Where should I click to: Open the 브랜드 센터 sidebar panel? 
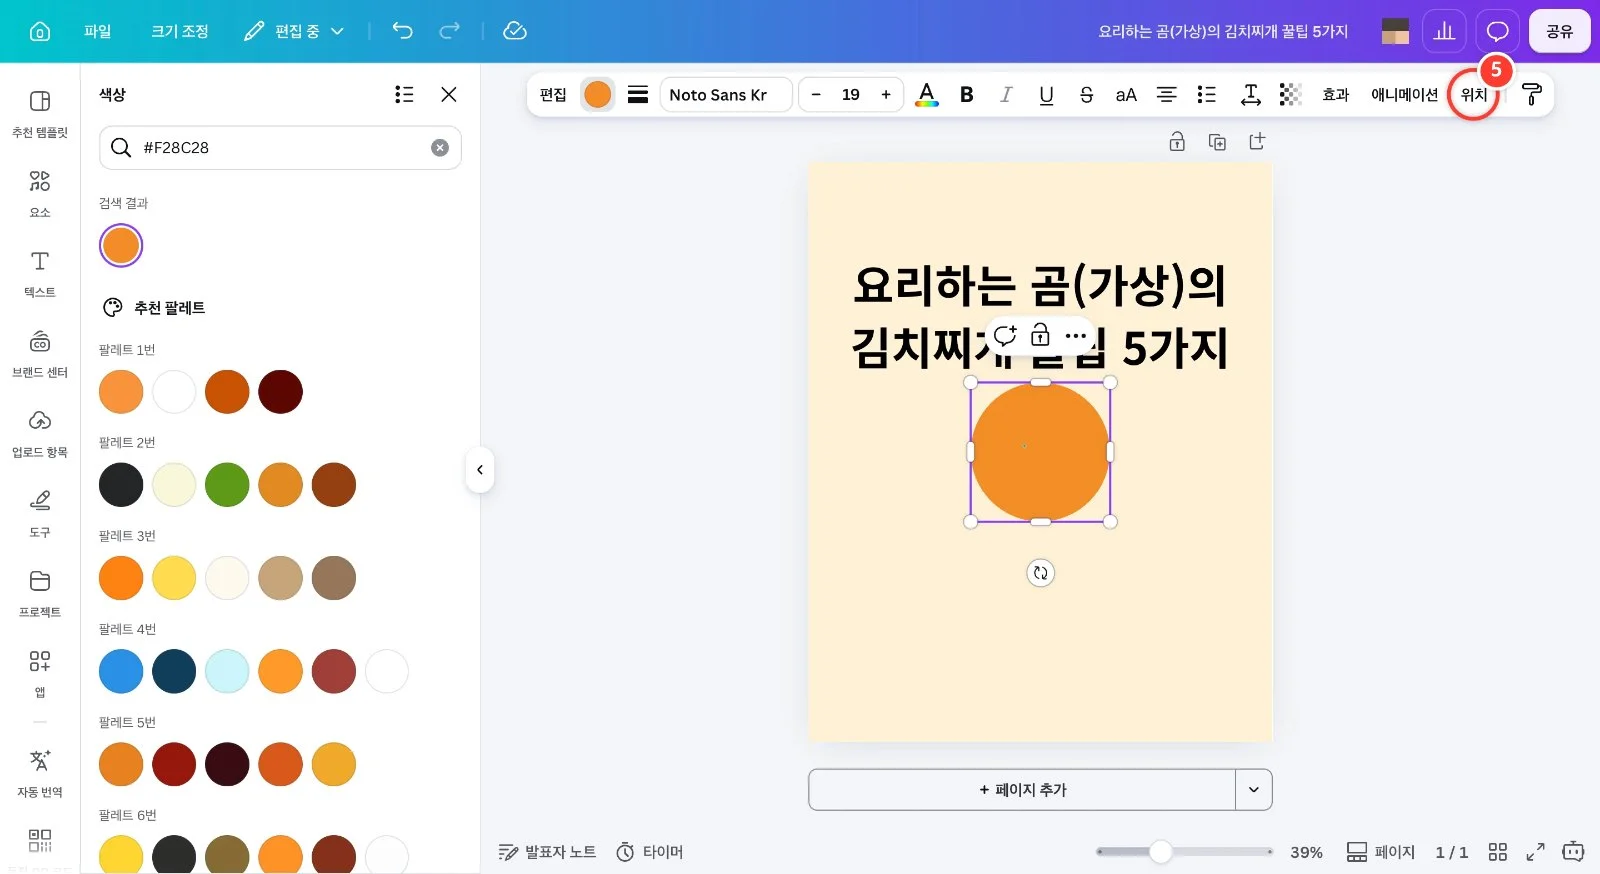click(40, 353)
